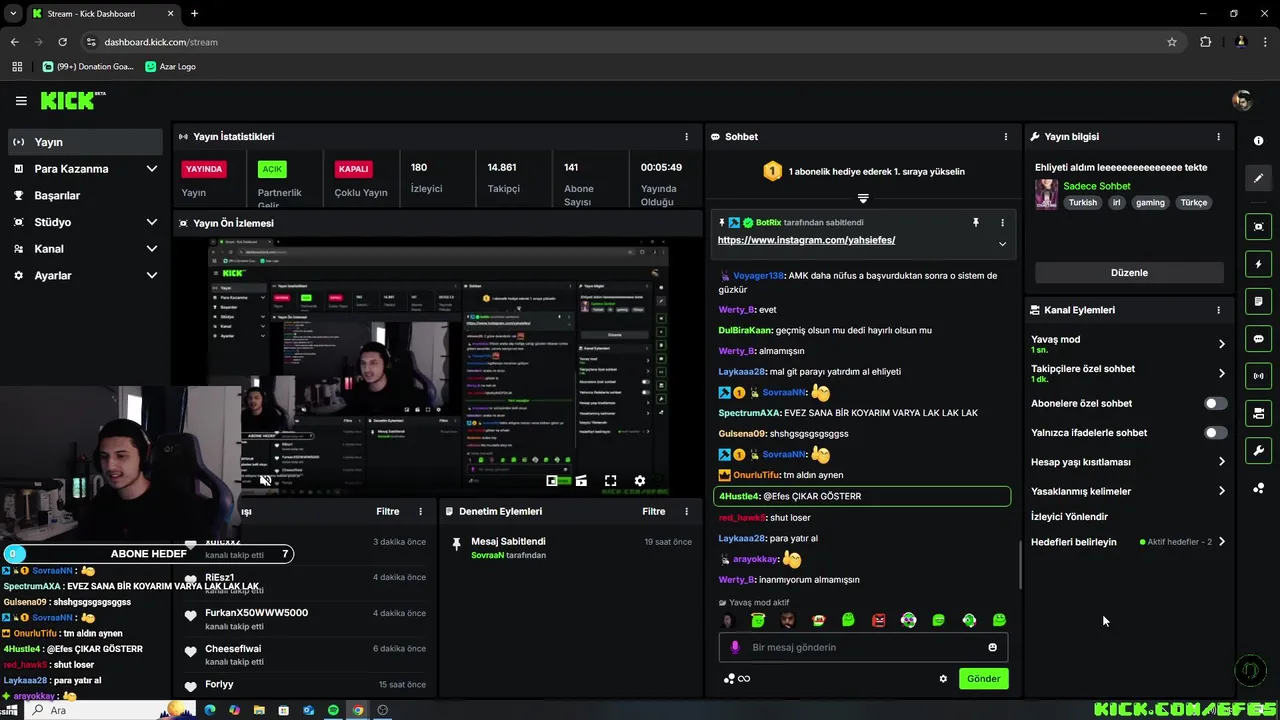Image resolution: width=1280 pixels, height=720 pixels.
Task: Unpin the BotRix pinned message via pin icon
Action: [976, 223]
